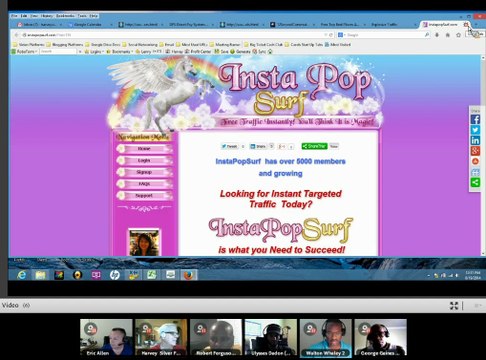Click the bookmark star in Firefox toolbar
Viewport: 486px width, 360px height.
(x=458, y=35)
